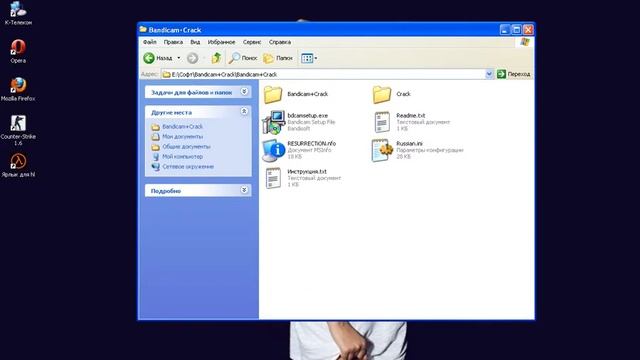Select the Crack folder icon

click(x=382, y=94)
